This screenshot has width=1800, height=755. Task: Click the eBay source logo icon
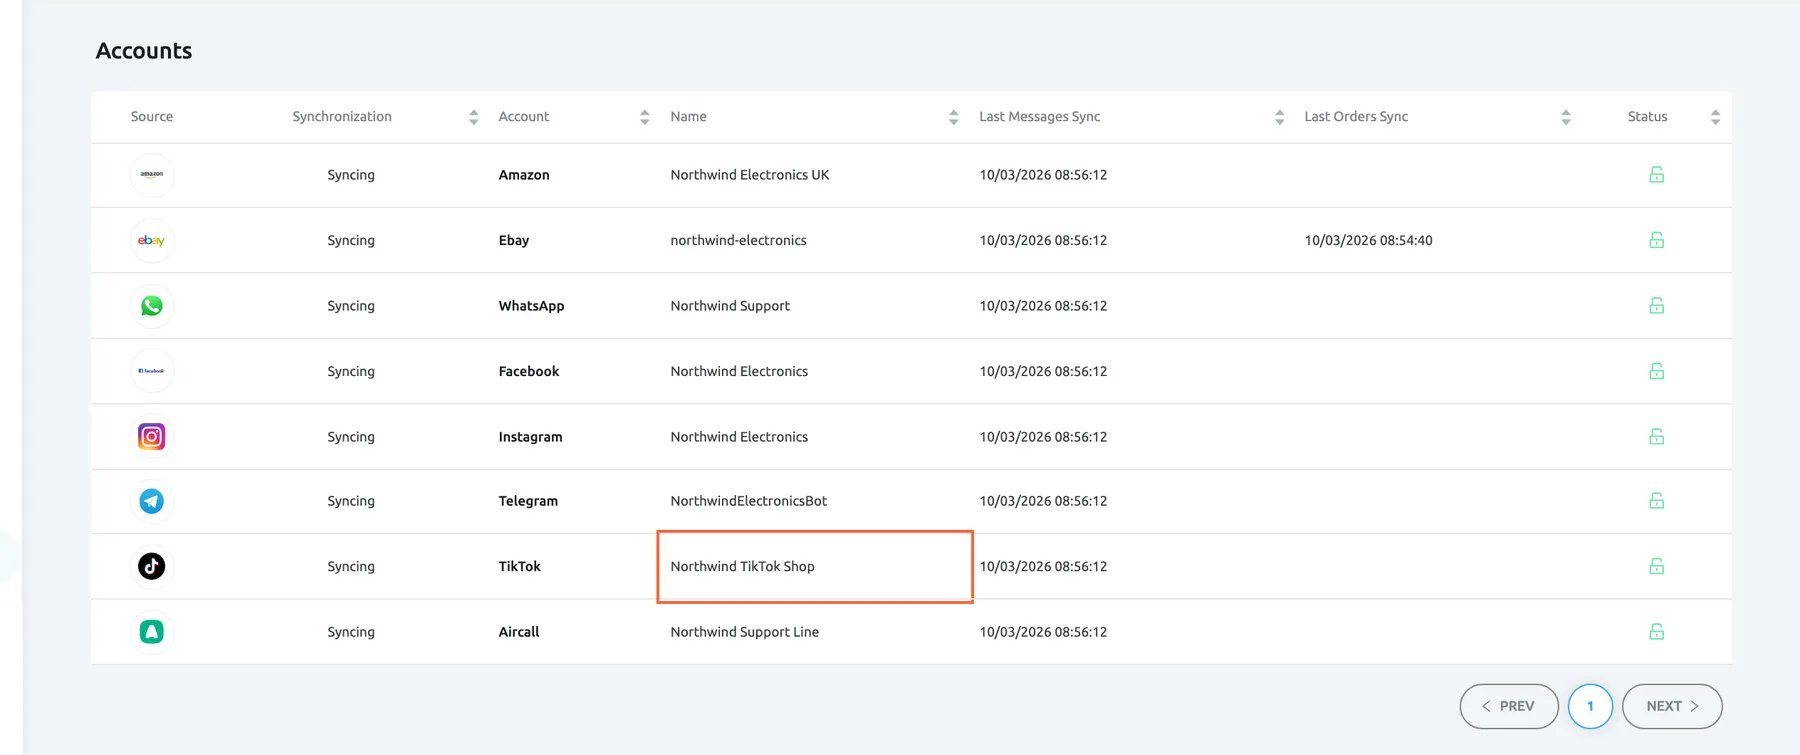tap(152, 241)
